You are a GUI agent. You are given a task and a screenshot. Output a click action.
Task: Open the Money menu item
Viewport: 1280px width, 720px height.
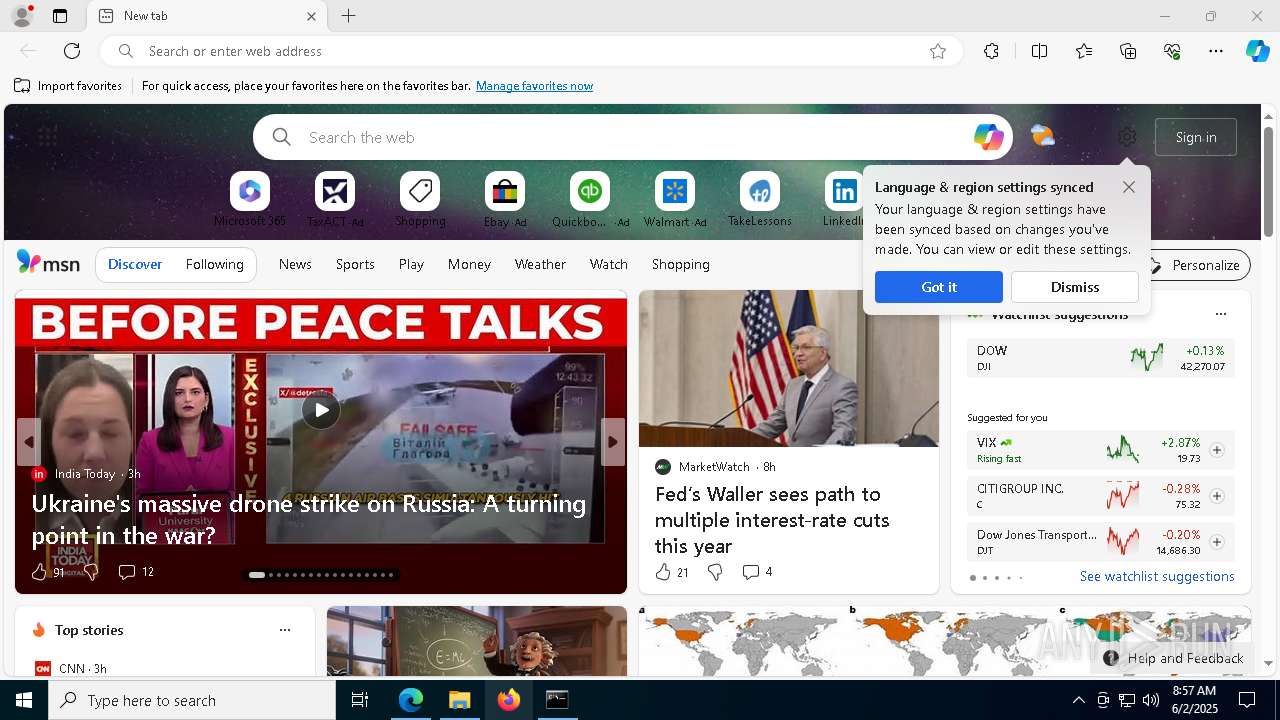pyautogui.click(x=469, y=264)
